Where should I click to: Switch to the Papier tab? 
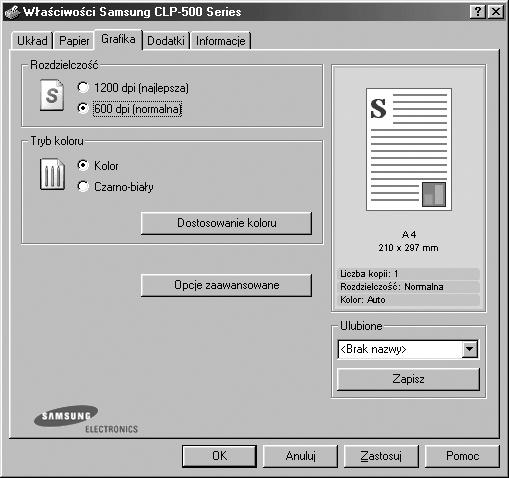74,41
